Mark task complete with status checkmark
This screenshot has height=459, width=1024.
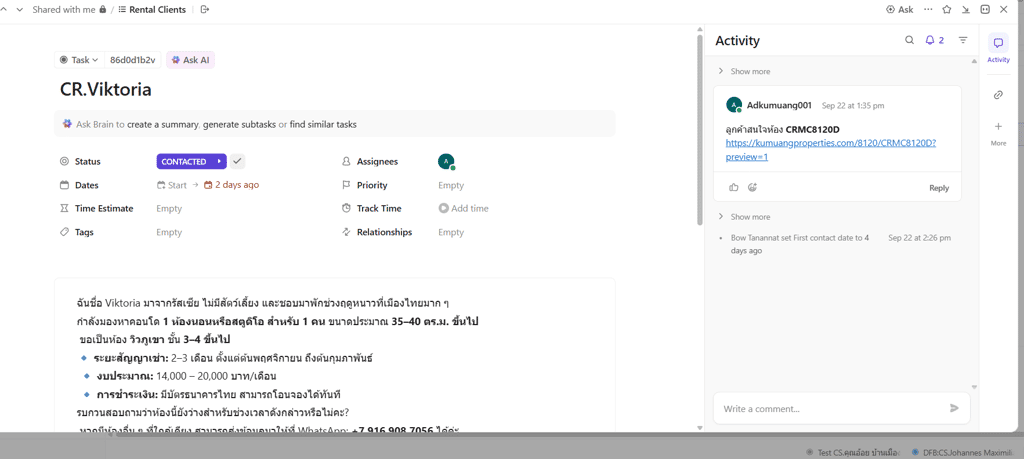pyautogui.click(x=237, y=161)
